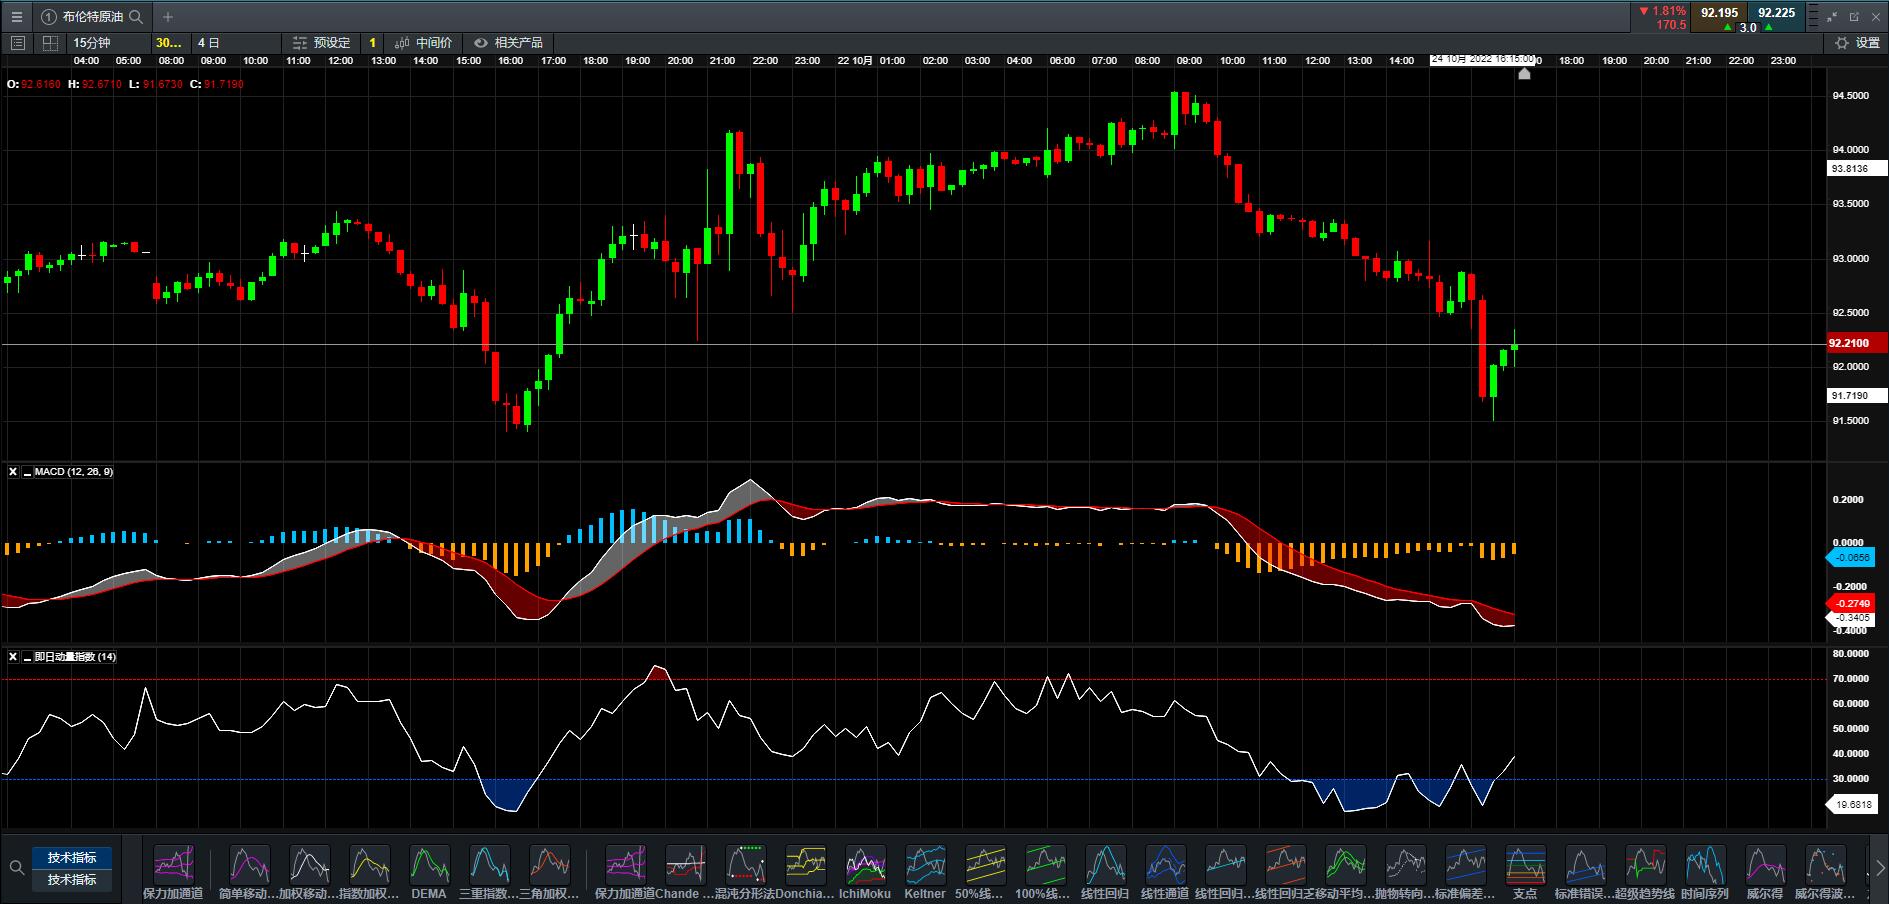Add a new chart tab with plus
The image size is (1889, 904).
168,17
